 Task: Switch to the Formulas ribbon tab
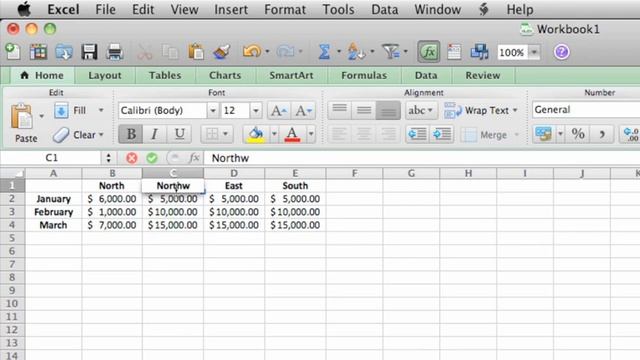coord(364,76)
